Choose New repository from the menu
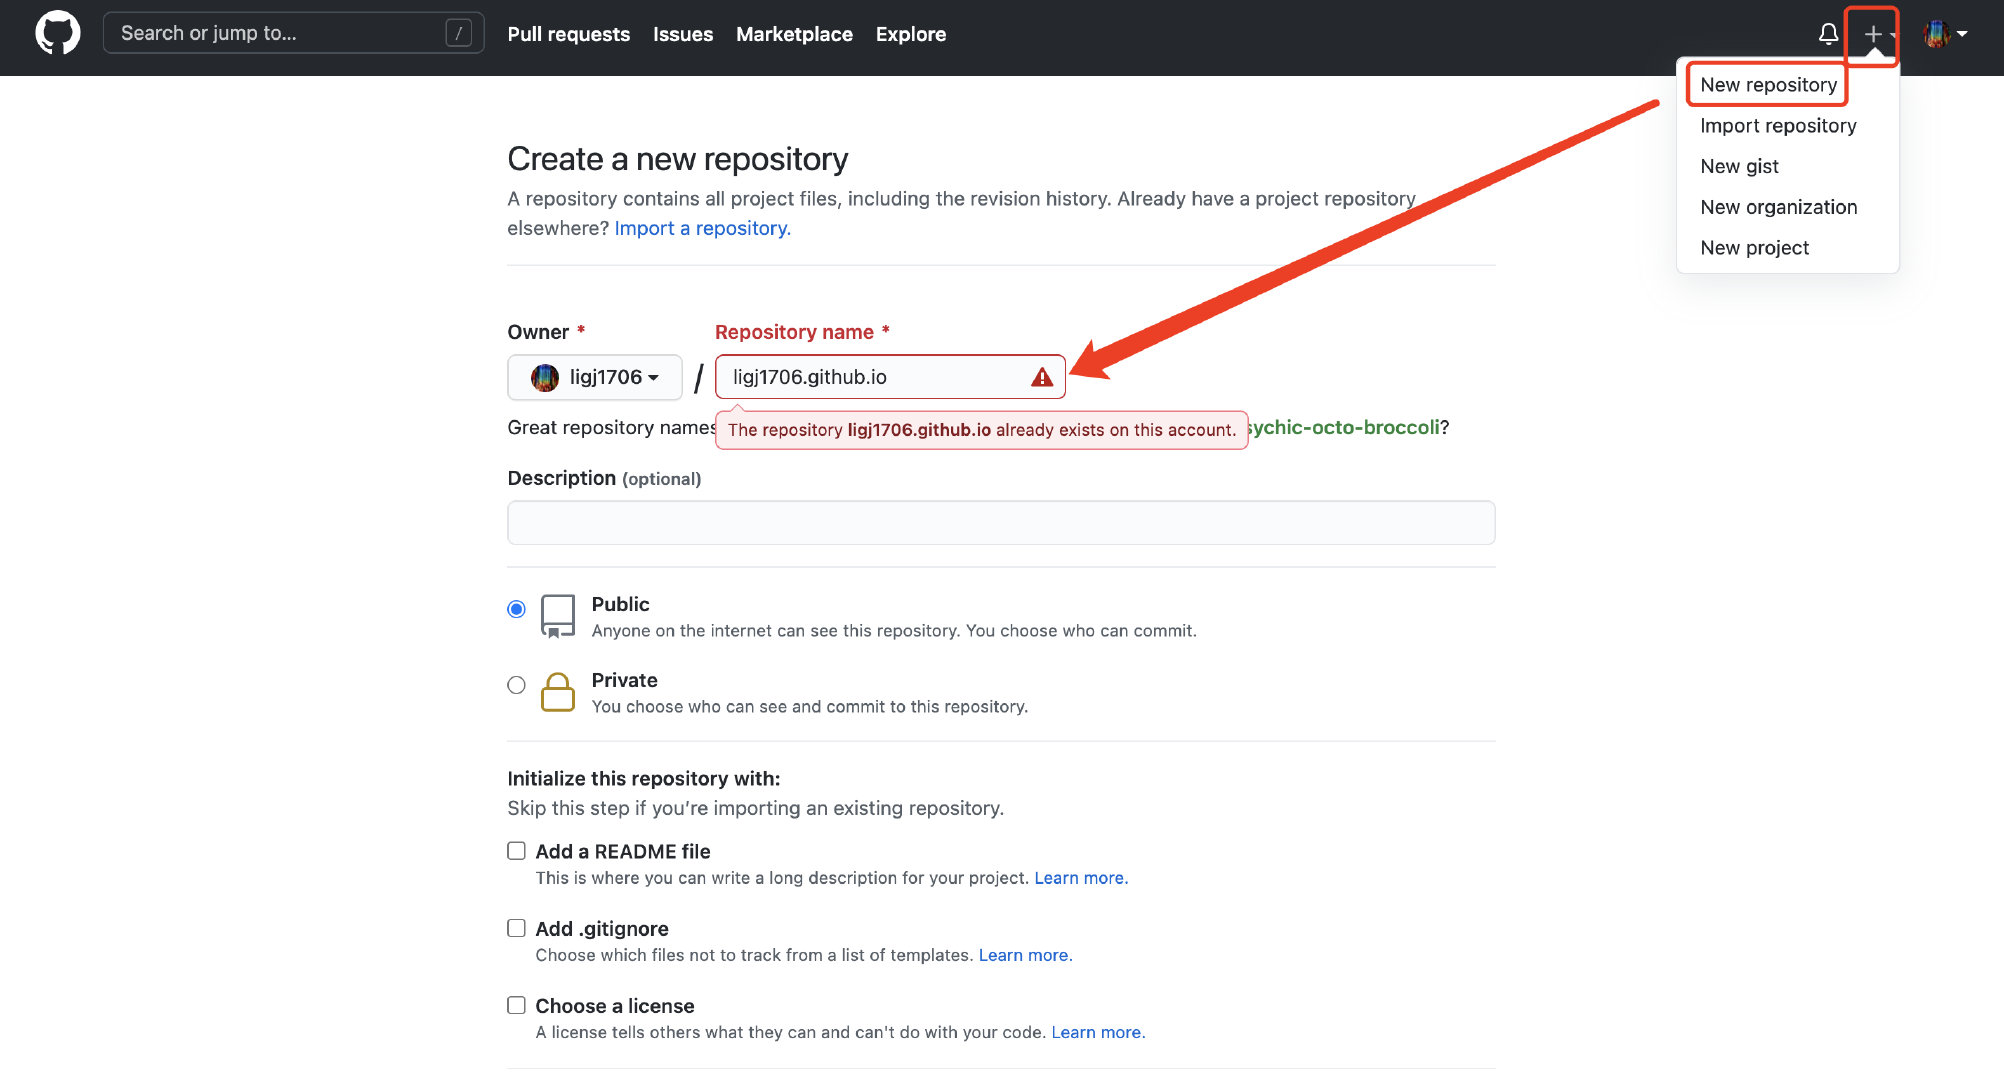The width and height of the screenshot is (2004, 1080). coord(1768,85)
